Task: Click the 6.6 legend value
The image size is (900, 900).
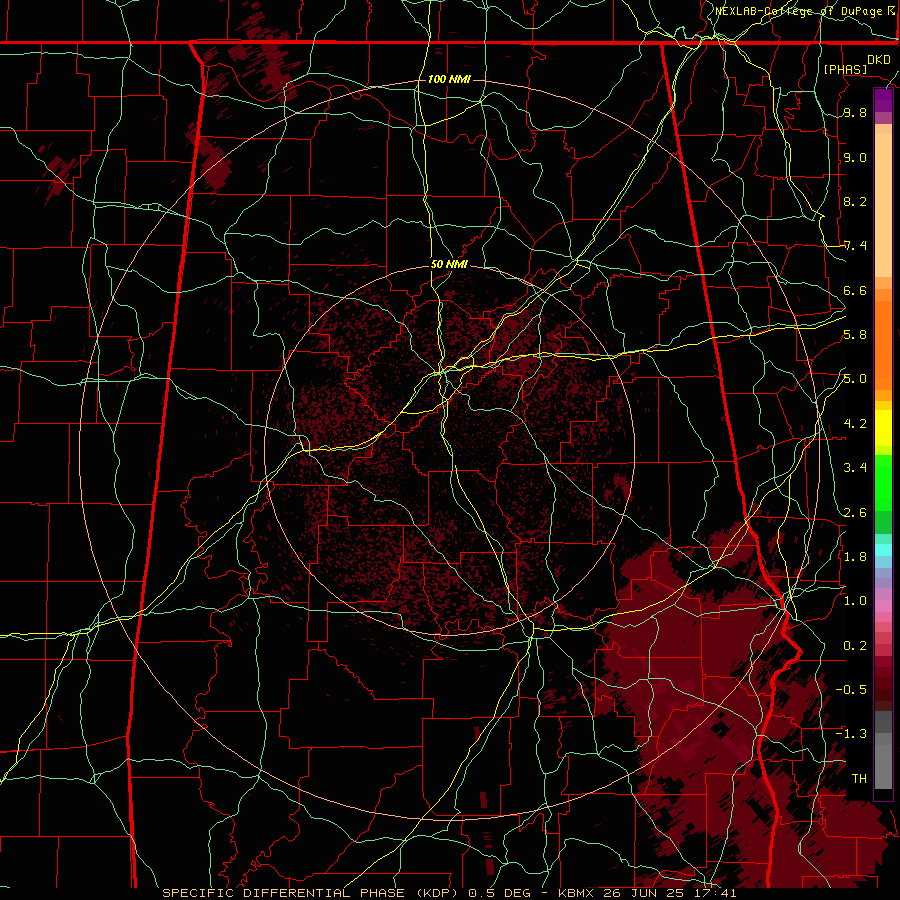Action: click(855, 290)
